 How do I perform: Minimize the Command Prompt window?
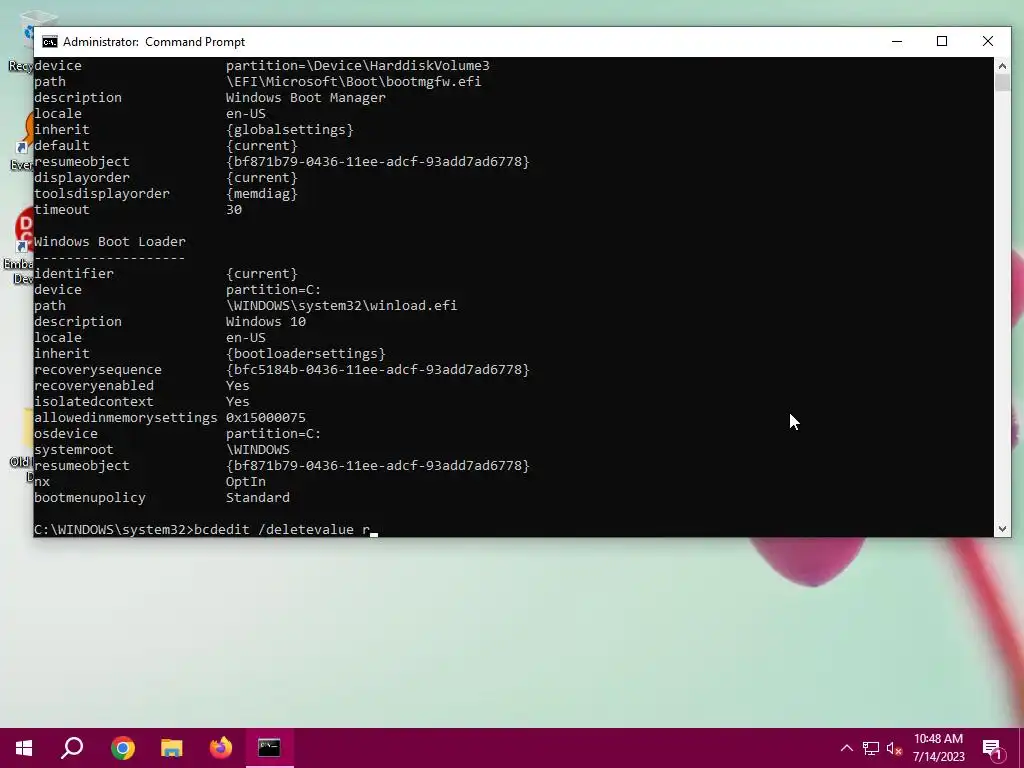[897, 41]
